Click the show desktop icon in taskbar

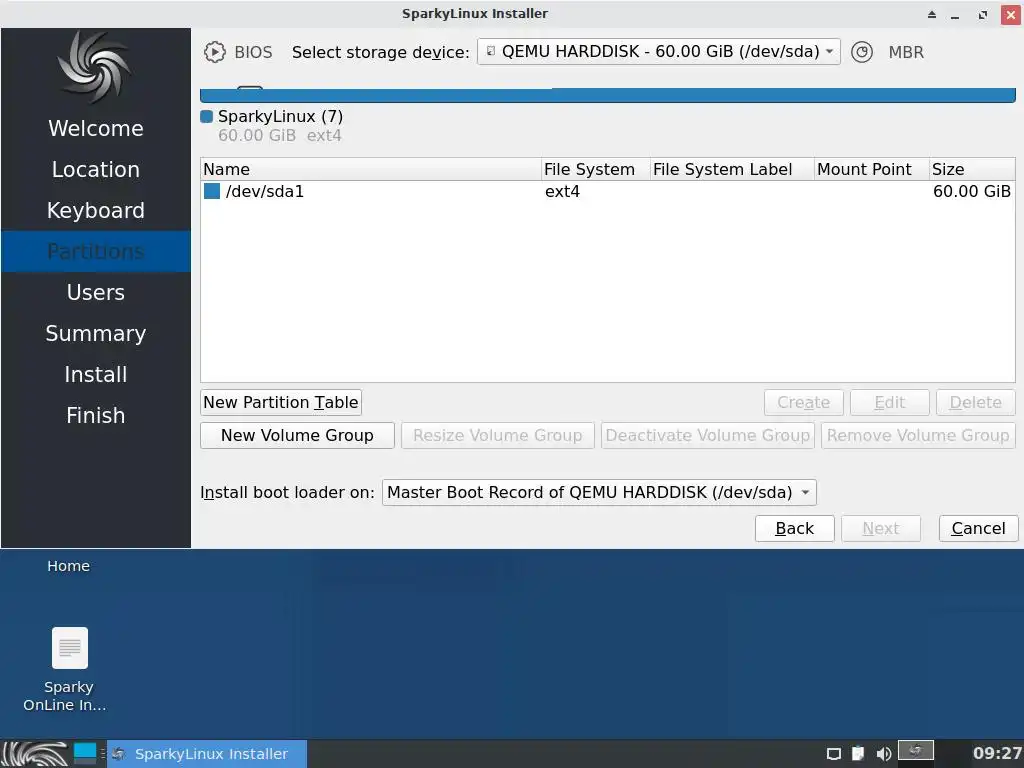(x=85, y=754)
